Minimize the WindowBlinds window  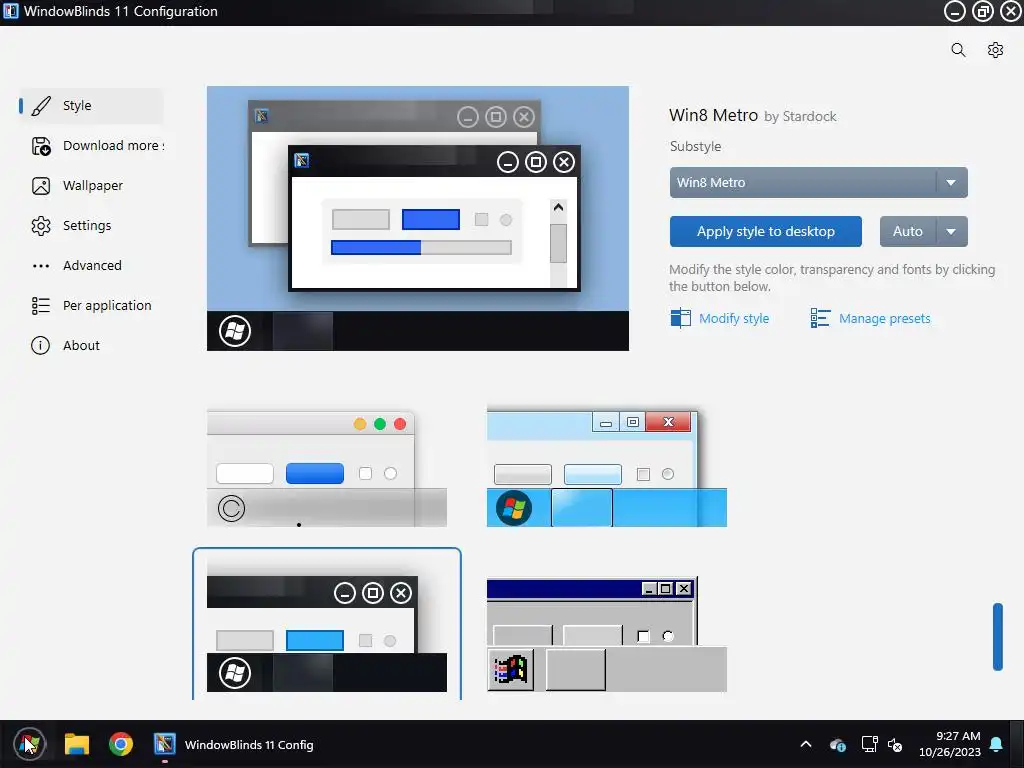pos(954,11)
